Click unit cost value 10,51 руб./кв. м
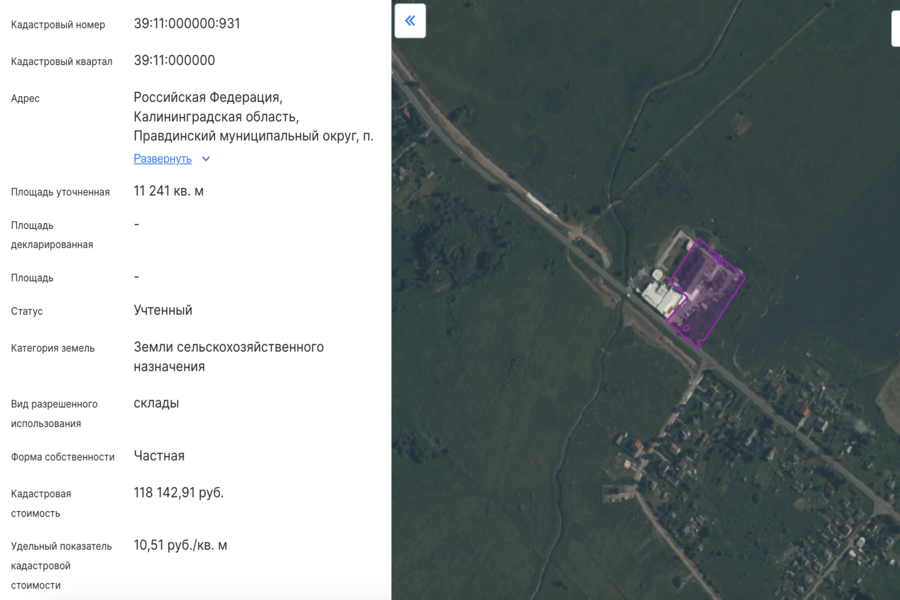 tap(180, 545)
